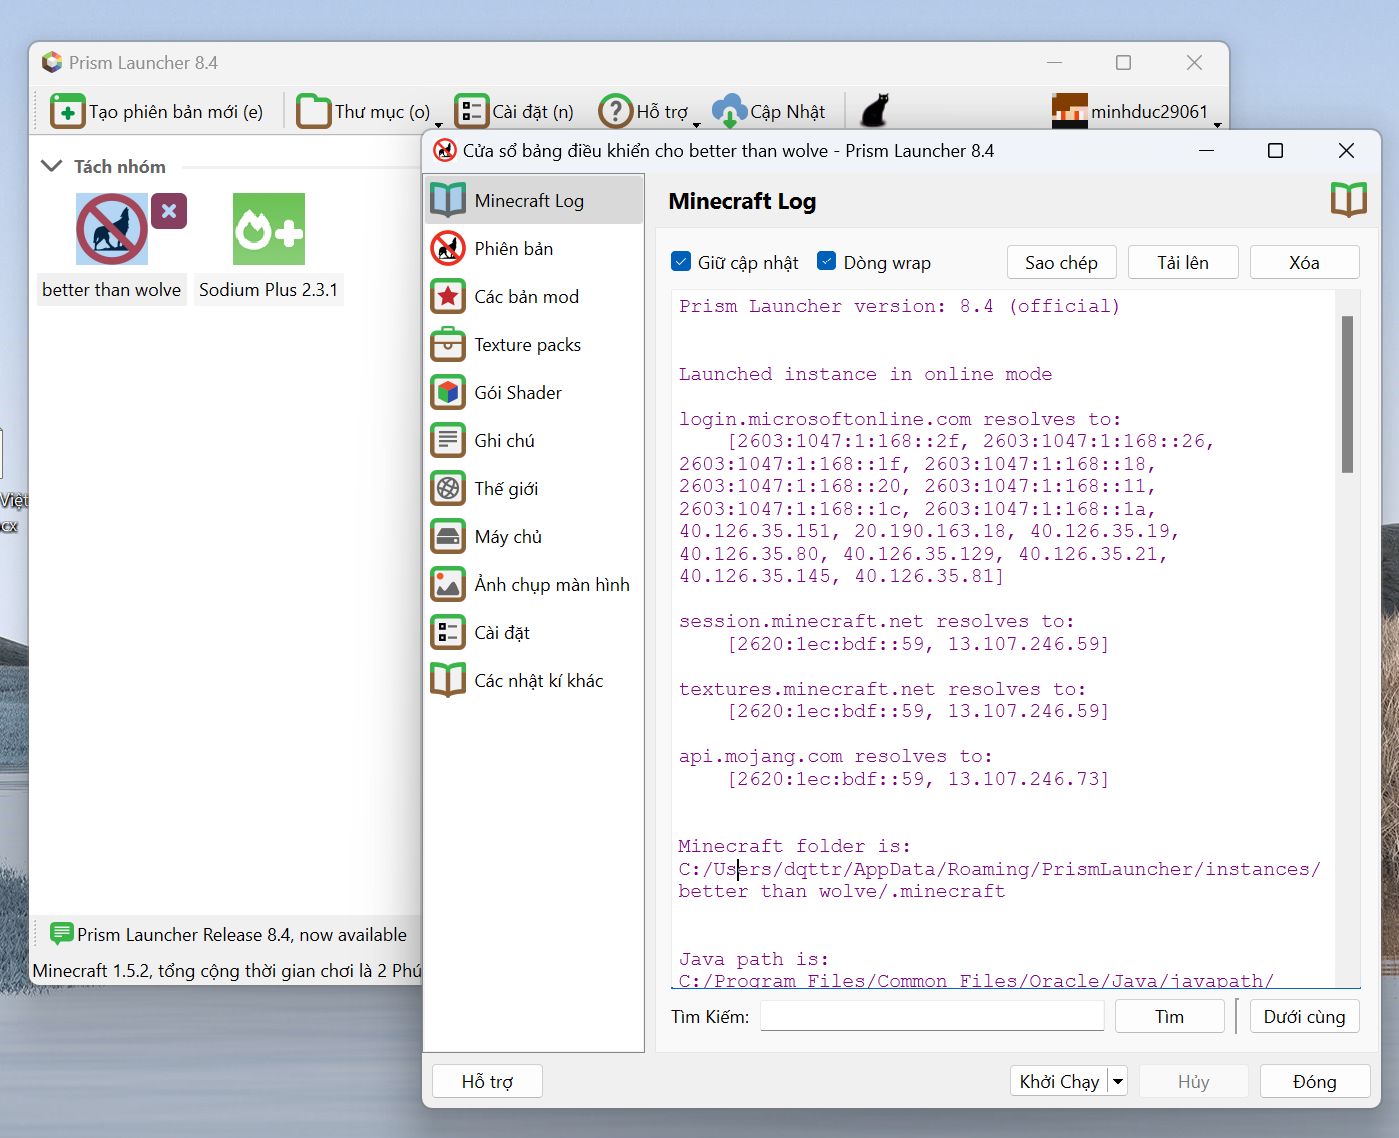Collapse the Tách nhóm group

point(52,166)
